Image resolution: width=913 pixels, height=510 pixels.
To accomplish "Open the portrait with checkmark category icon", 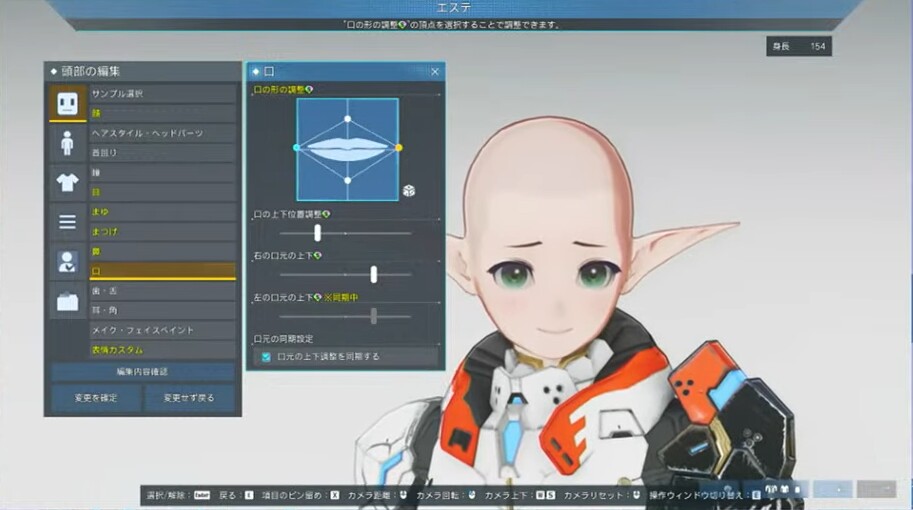I will pos(68,261).
